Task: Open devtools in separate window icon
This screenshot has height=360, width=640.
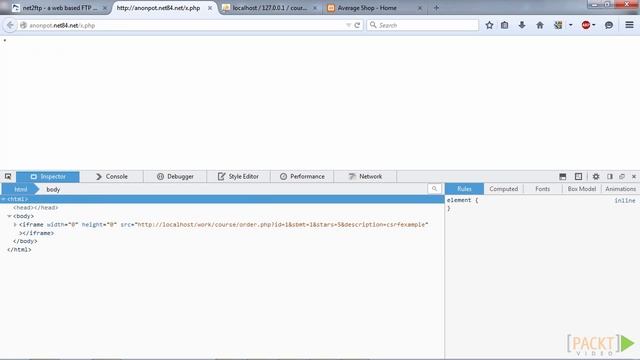Action: click(622, 176)
